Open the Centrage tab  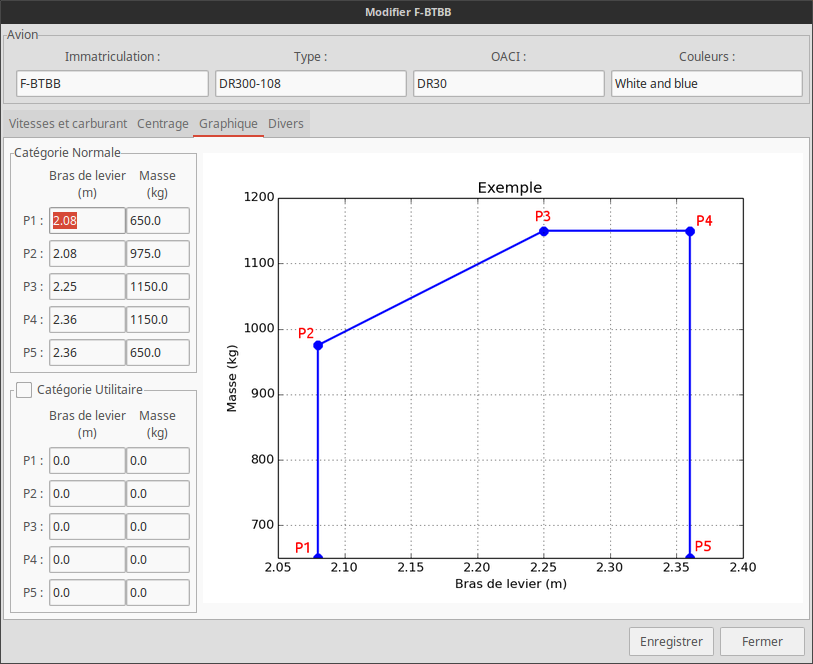pyautogui.click(x=163, y=123)
